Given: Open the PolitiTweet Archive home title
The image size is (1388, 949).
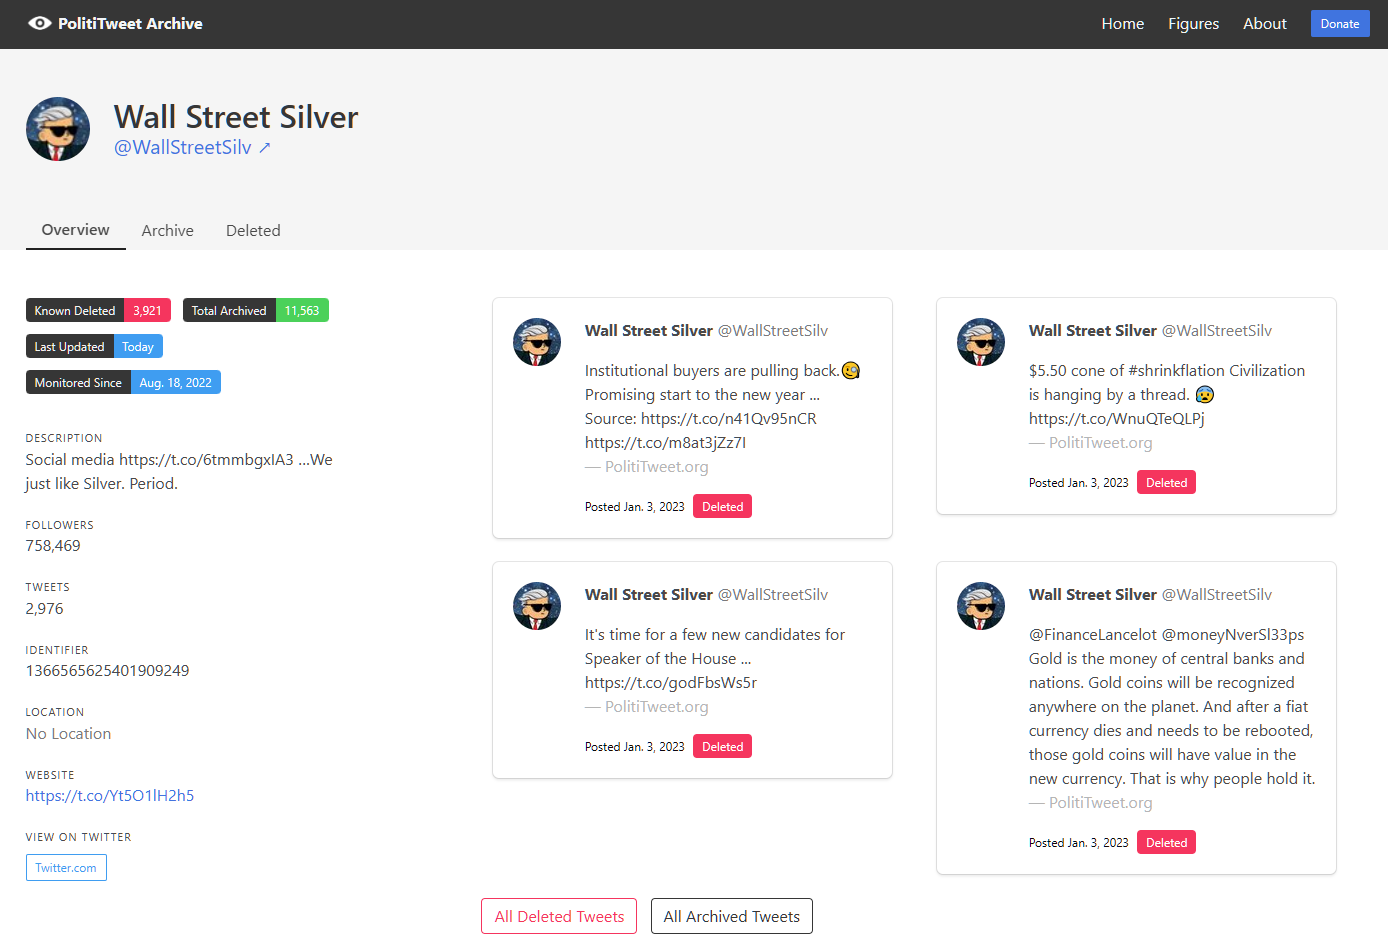Looking at the screenshot, I should [130, 23].
